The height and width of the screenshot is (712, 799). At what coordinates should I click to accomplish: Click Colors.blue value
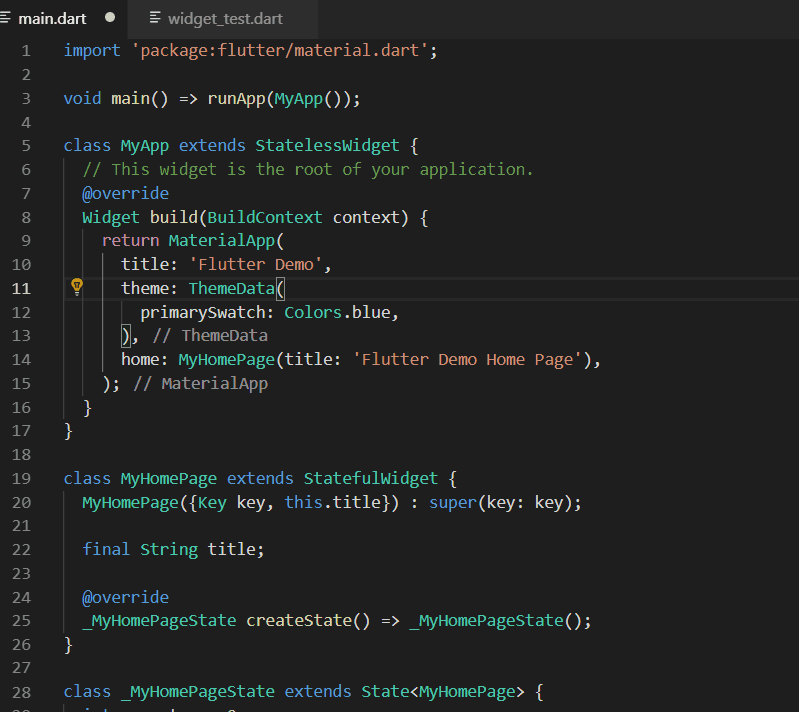click(337, 312)
